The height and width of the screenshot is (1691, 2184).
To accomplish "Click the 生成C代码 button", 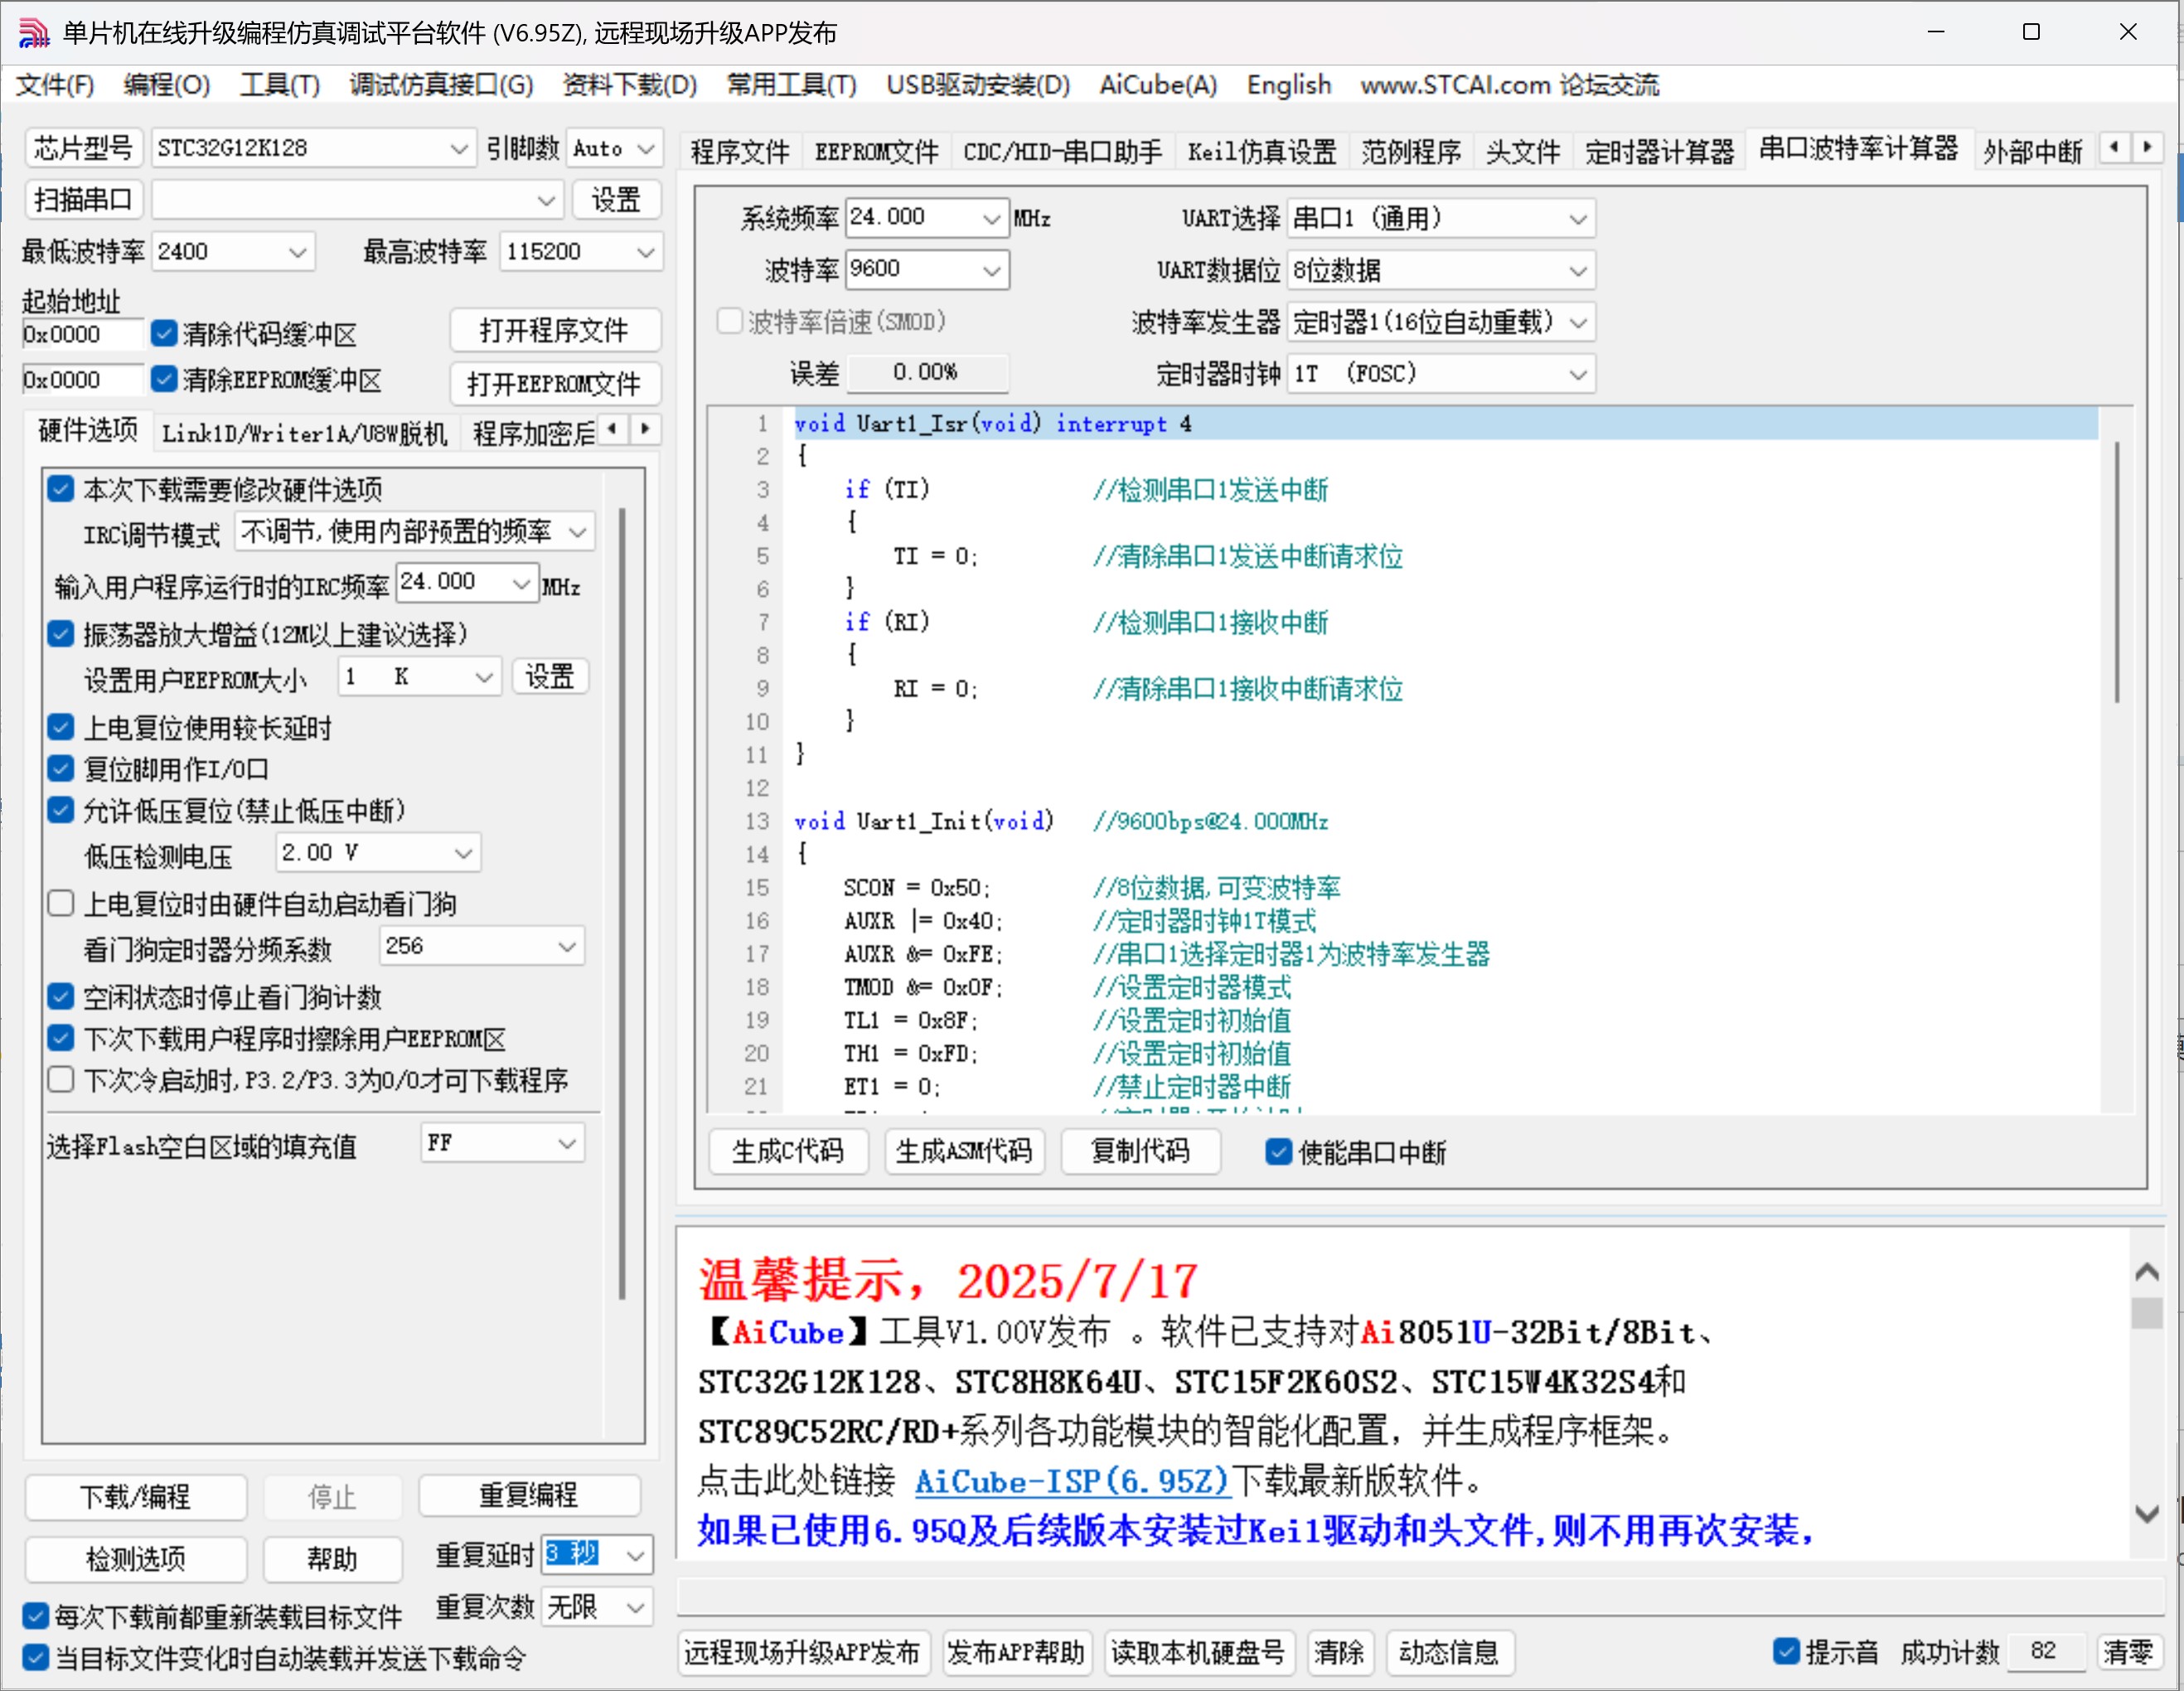I will click(x=788, y=1151).
